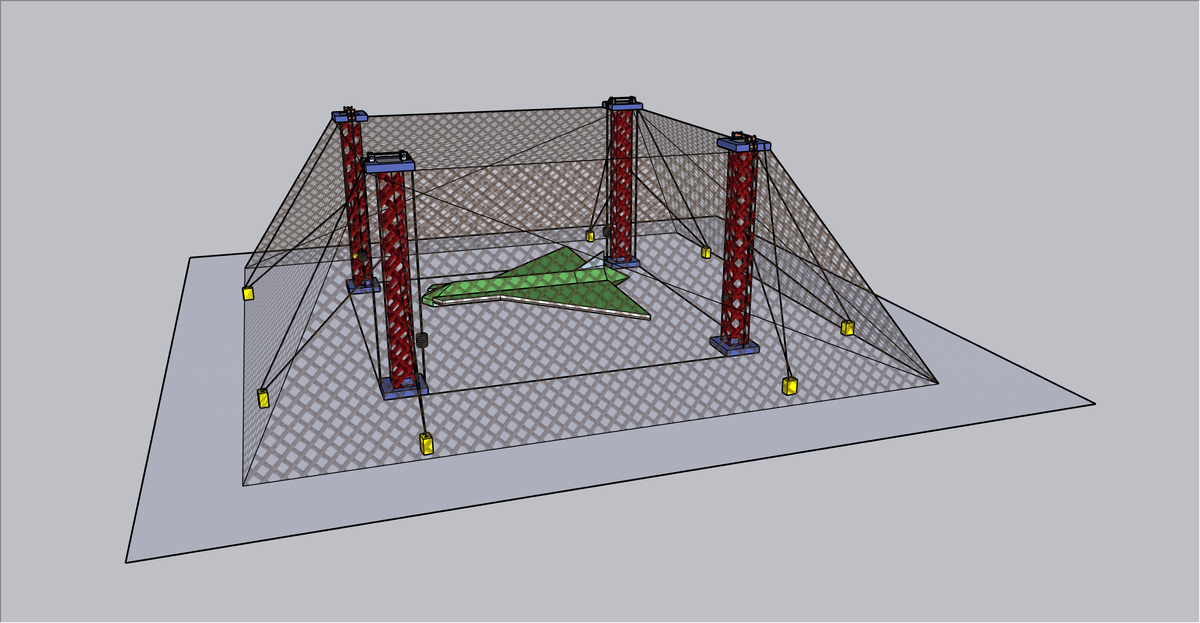Select the far-right yellow anchor block beside the net
Image resolution: width=1200 pixels, height=623 pixels.
pos(847,327)
